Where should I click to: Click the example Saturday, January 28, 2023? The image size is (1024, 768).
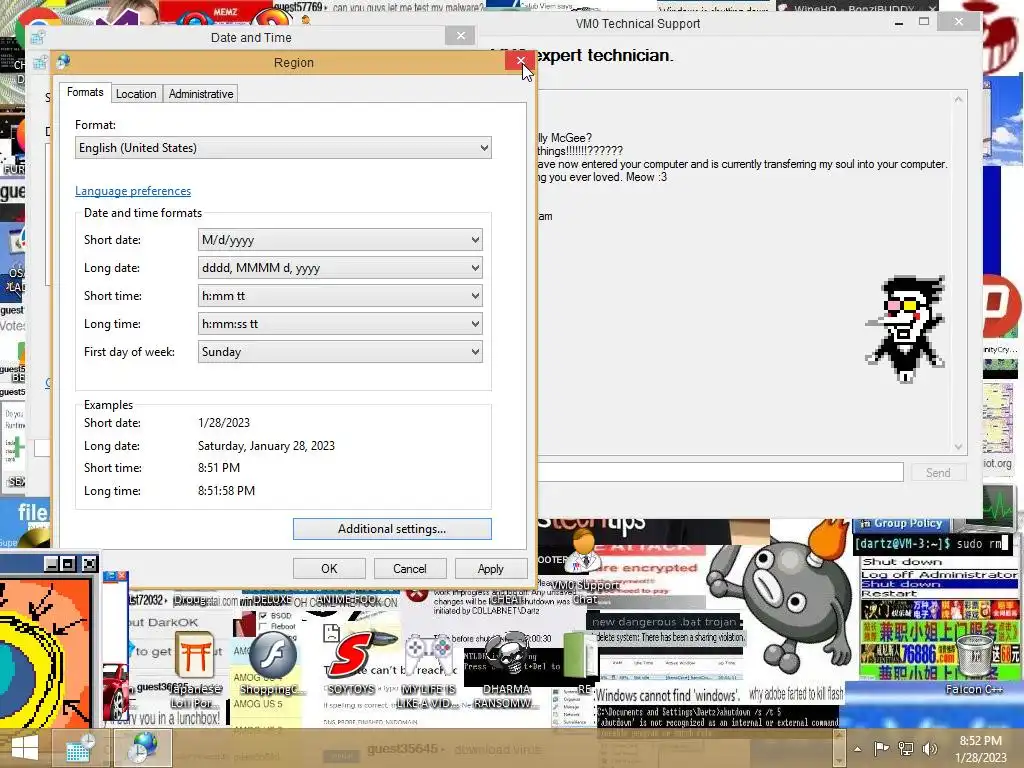(x=266, y=445)
